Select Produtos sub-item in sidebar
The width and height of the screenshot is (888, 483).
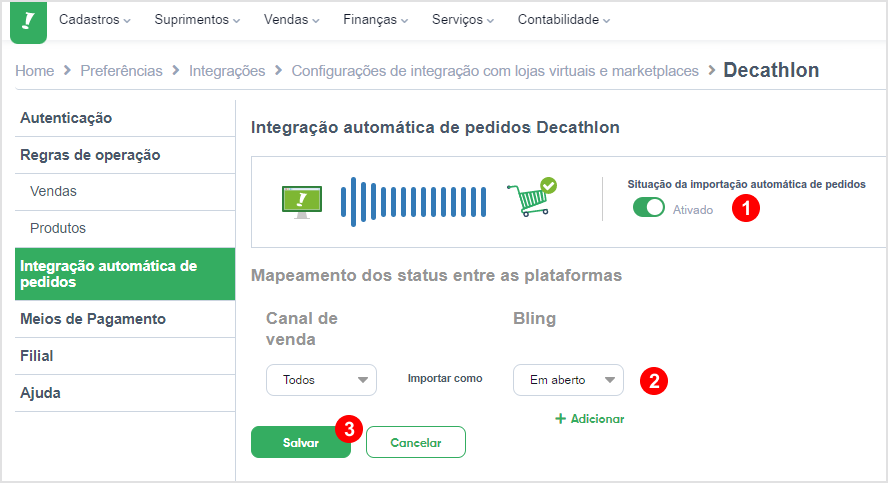[125, 228]
